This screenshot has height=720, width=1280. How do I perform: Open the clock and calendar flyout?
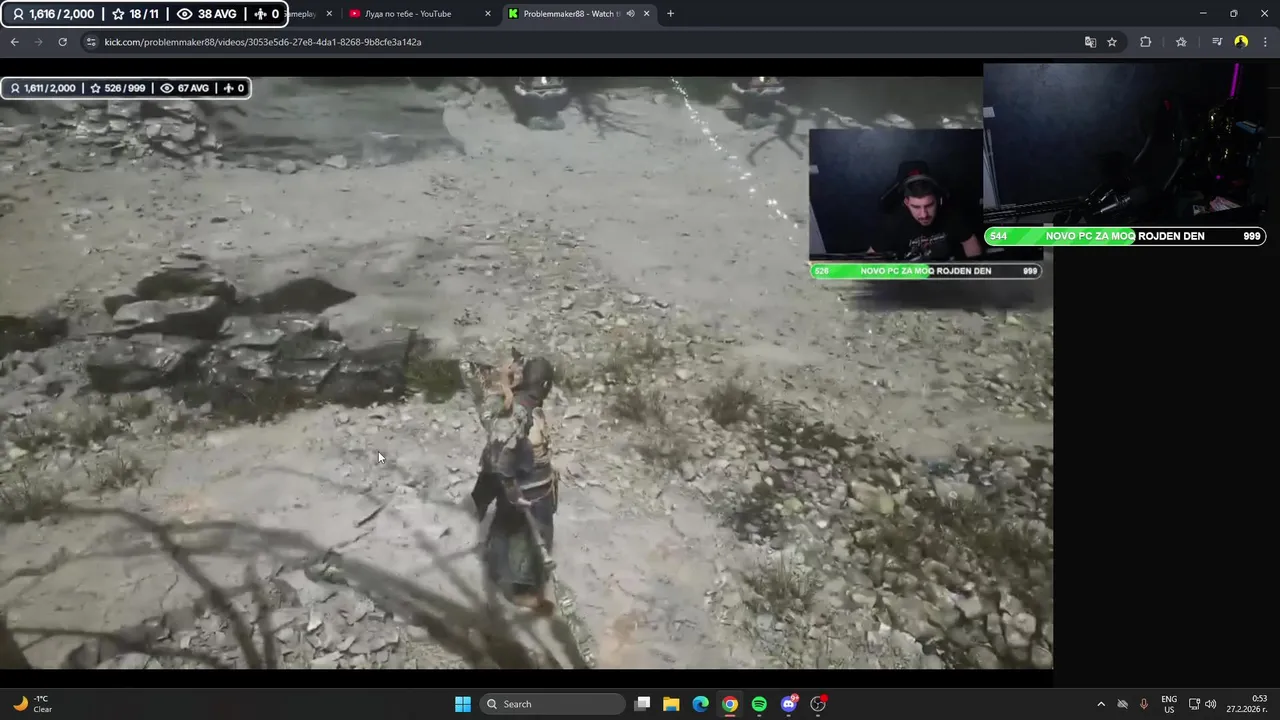click(1247, 704)
